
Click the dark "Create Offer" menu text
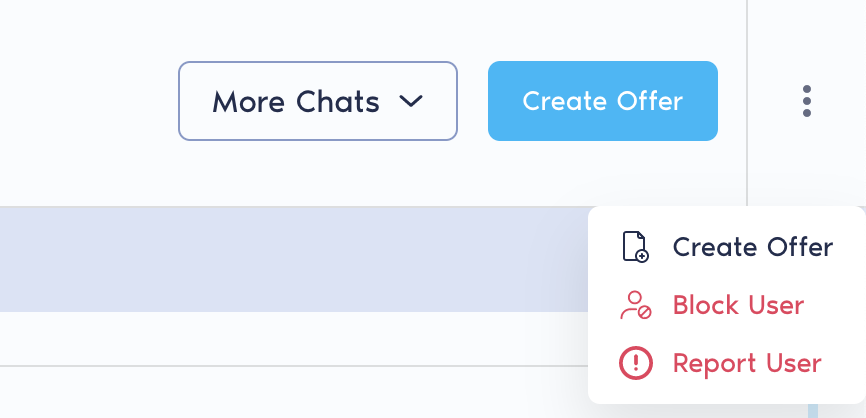[752, 247]
